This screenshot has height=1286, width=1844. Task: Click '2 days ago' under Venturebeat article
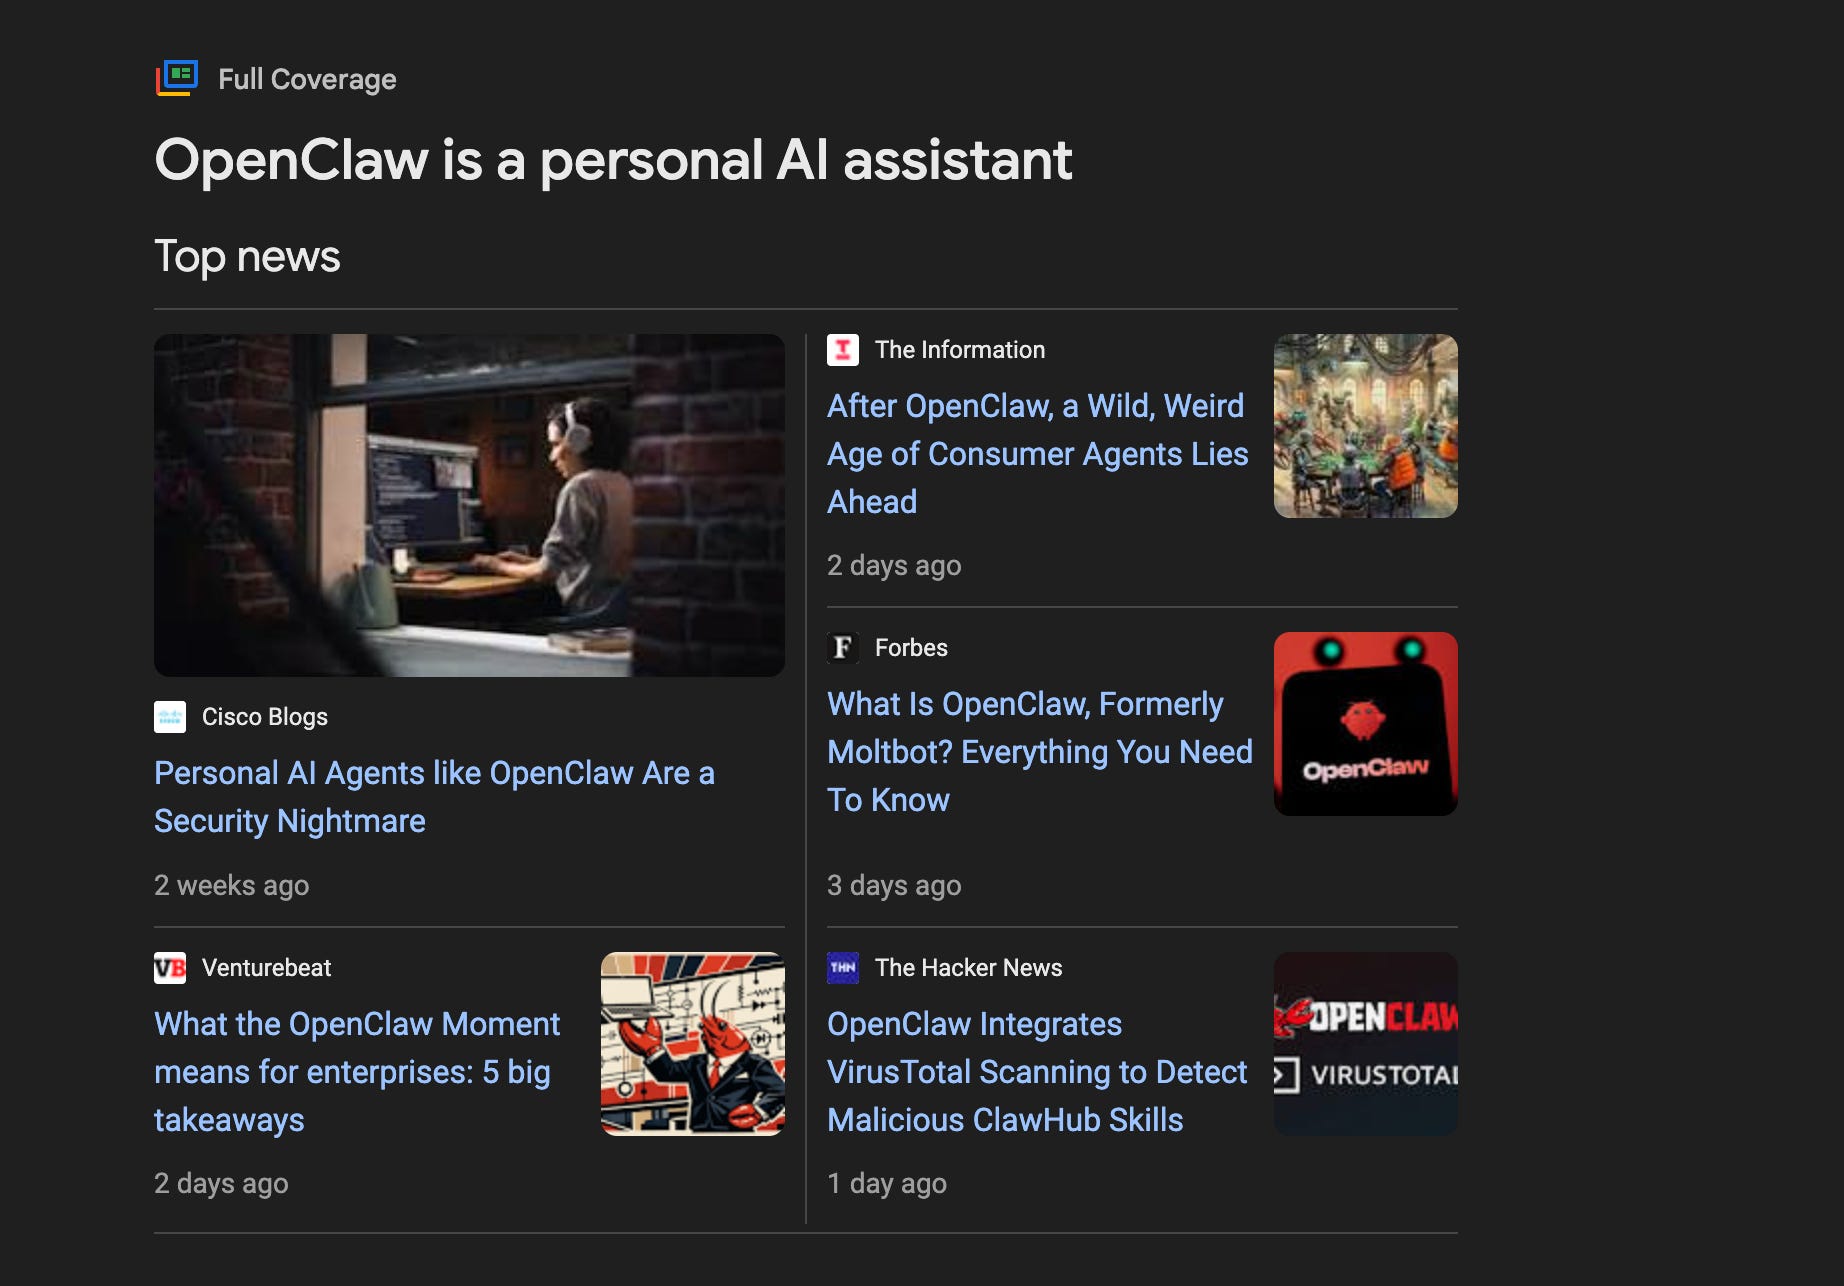[221, 1184]
